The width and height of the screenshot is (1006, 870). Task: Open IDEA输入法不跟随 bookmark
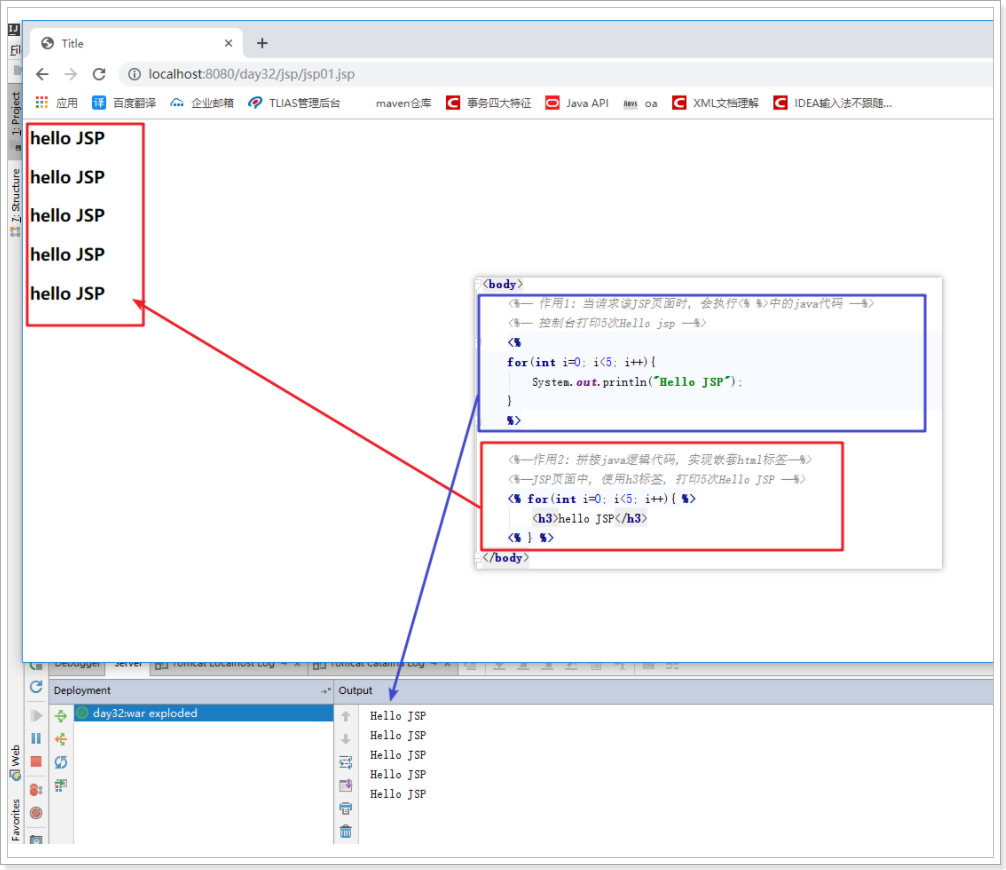pyautogui.click(x=833, y=103)
